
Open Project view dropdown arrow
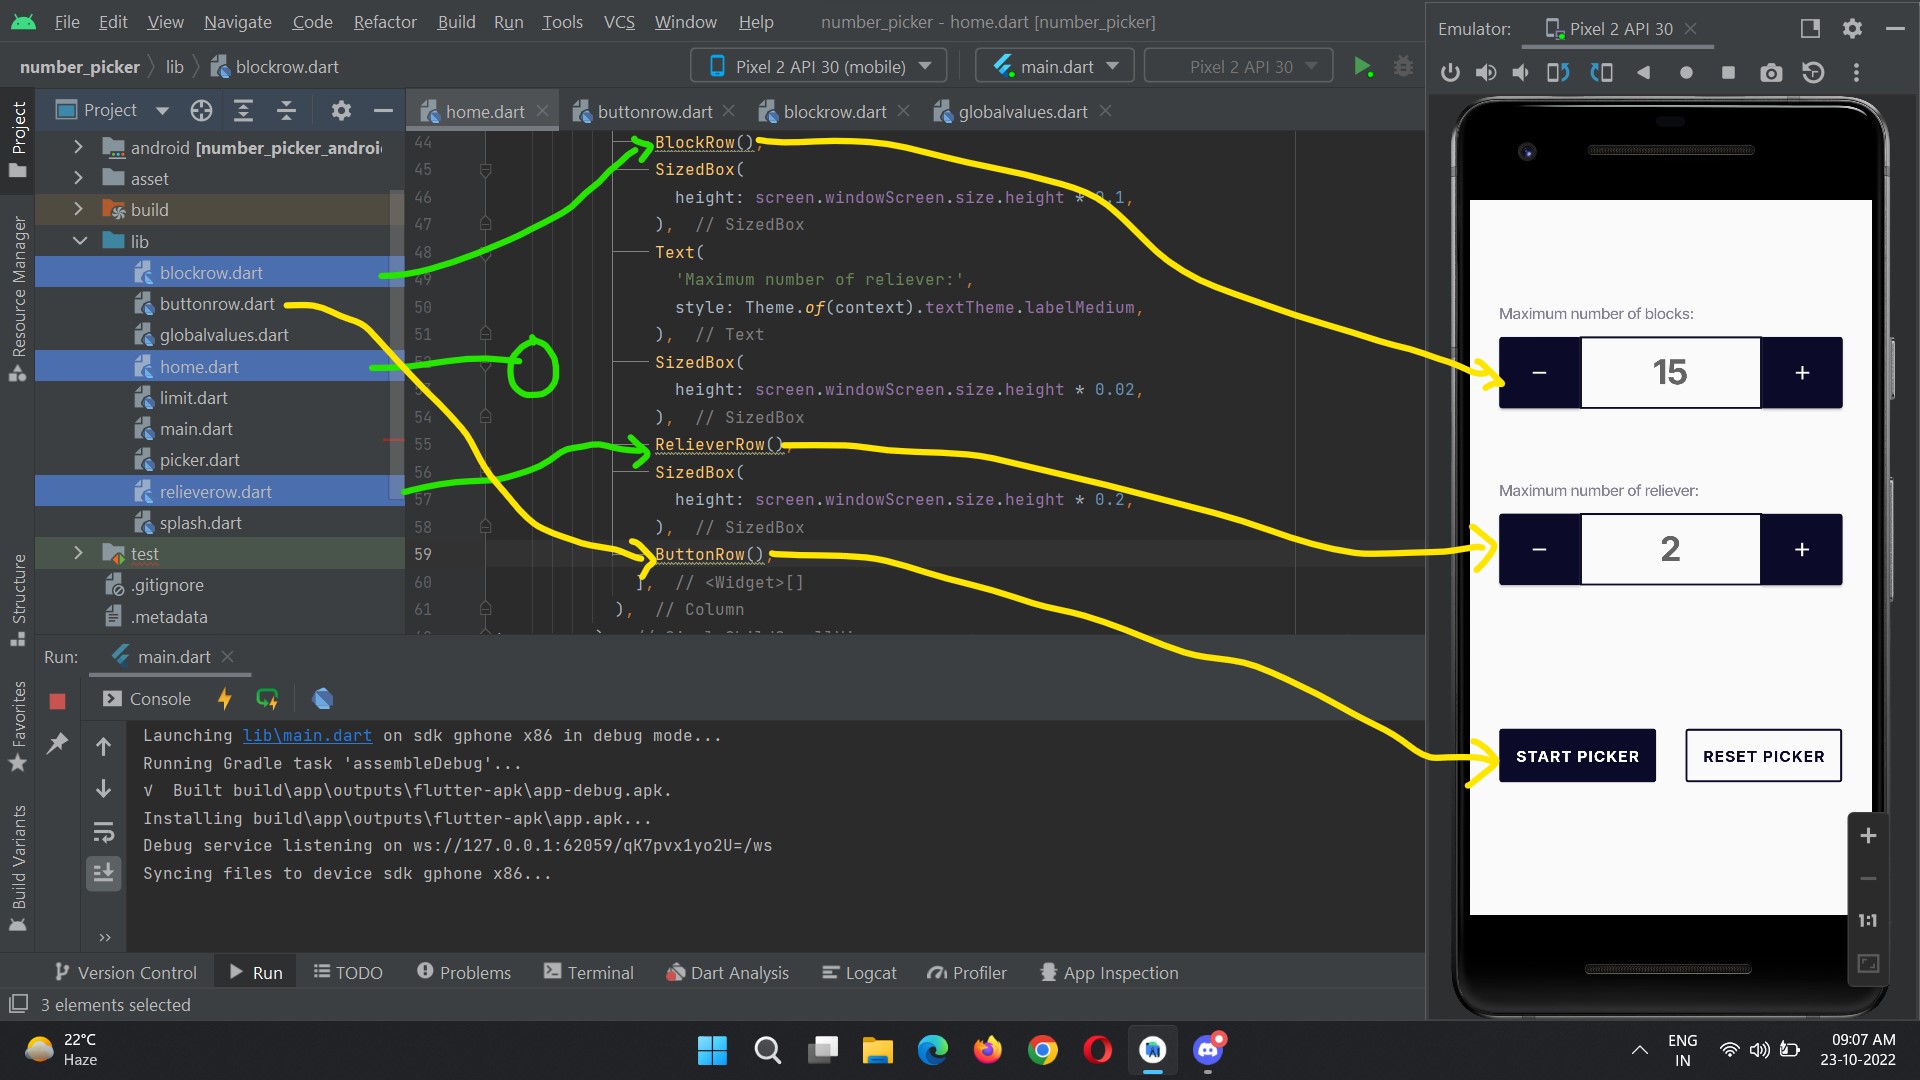pyautogui.click(x=162, y=110)
